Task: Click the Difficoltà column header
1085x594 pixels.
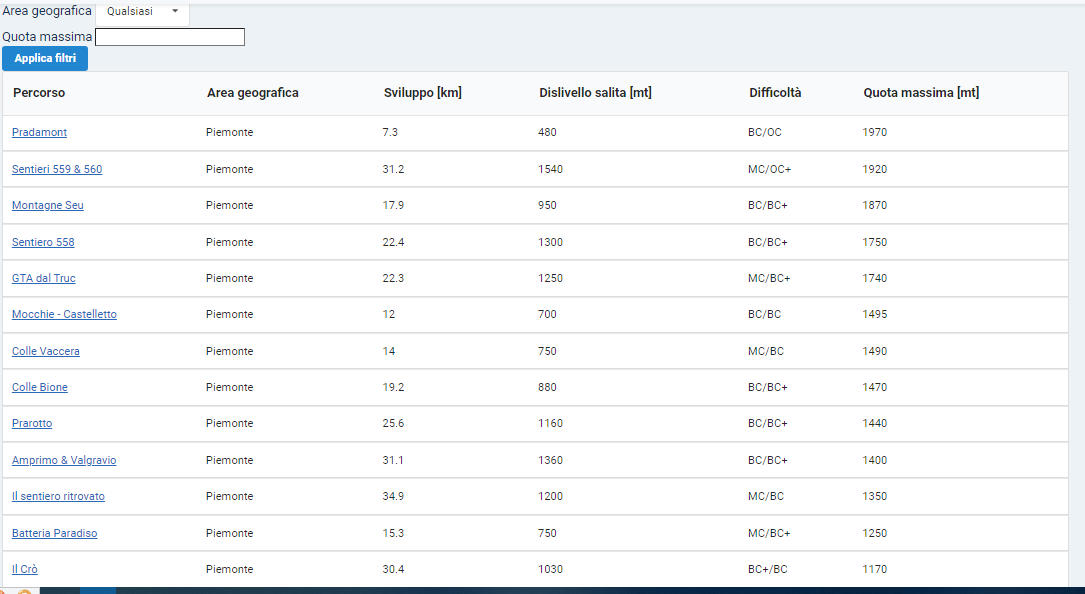Action: tap(775, 93)
